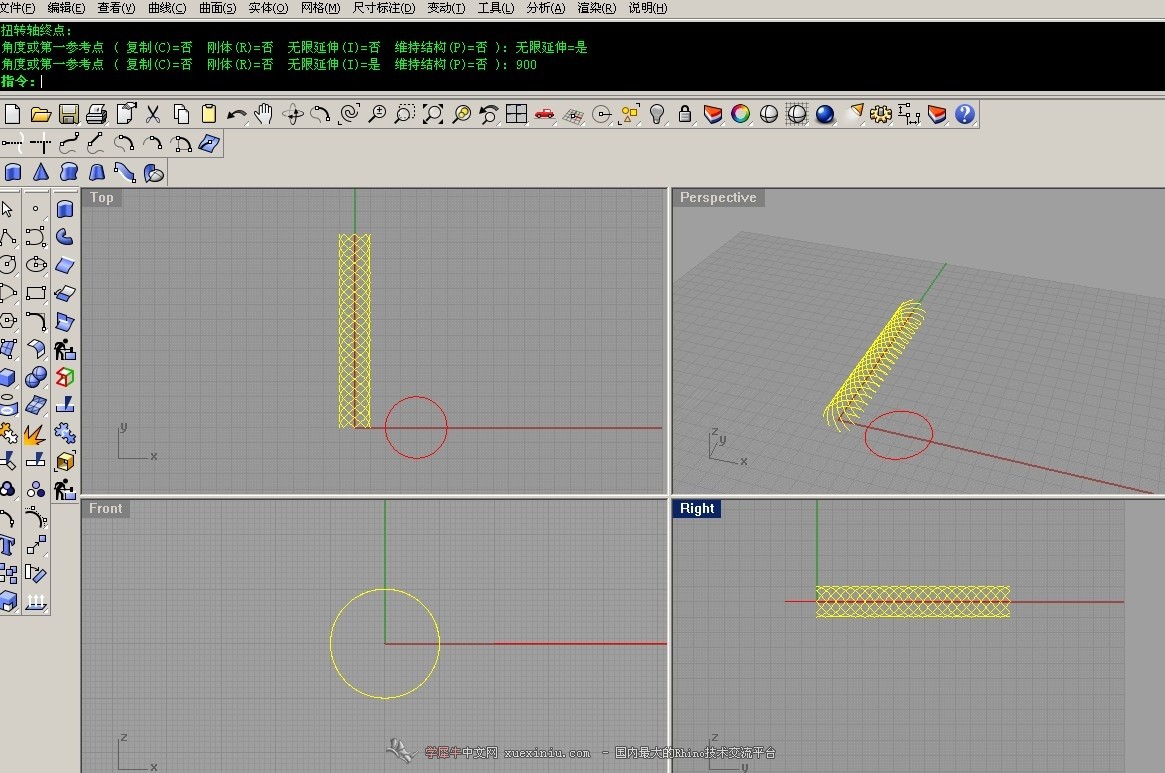This screenshot has width=1165, height=773.
Task: Open the 文件(F) menu
Action: [x=17, y=8]
